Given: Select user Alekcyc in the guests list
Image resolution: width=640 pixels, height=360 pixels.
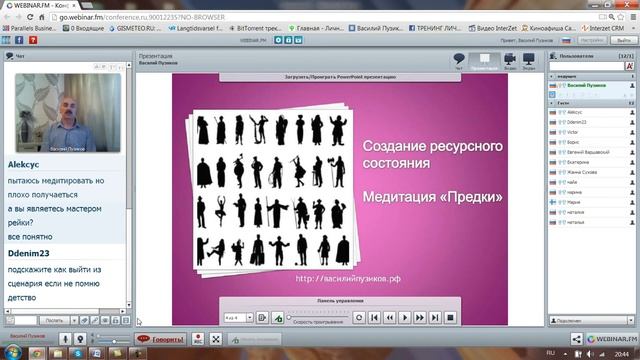Looking at the screenshot, I should coord(591,112).
